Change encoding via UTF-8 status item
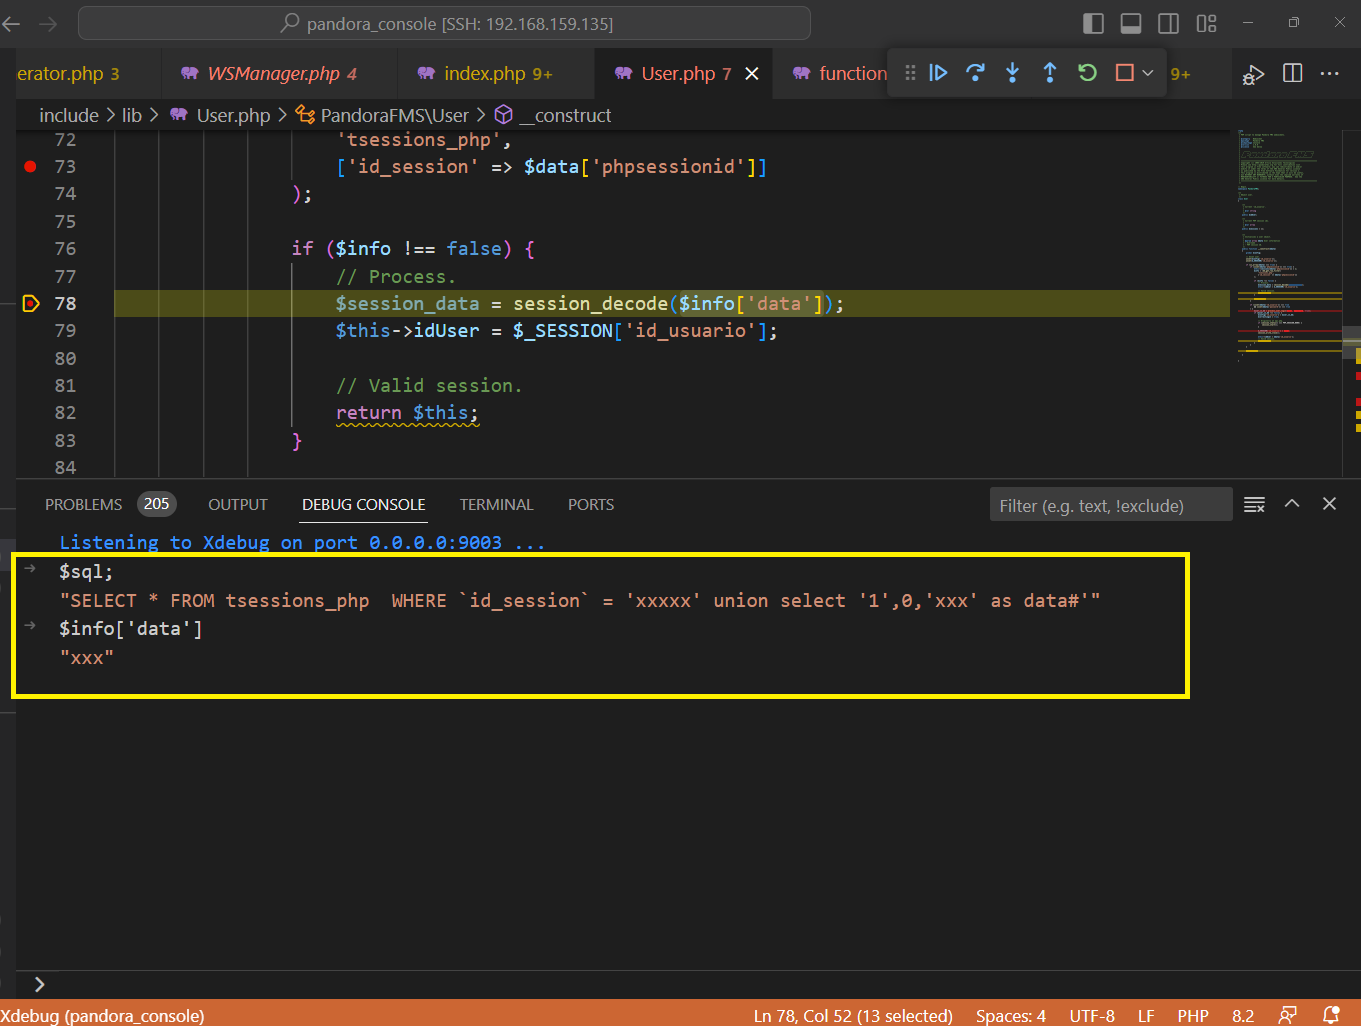The width and height of the screenshot is (1361, 1028). 1092,1015
